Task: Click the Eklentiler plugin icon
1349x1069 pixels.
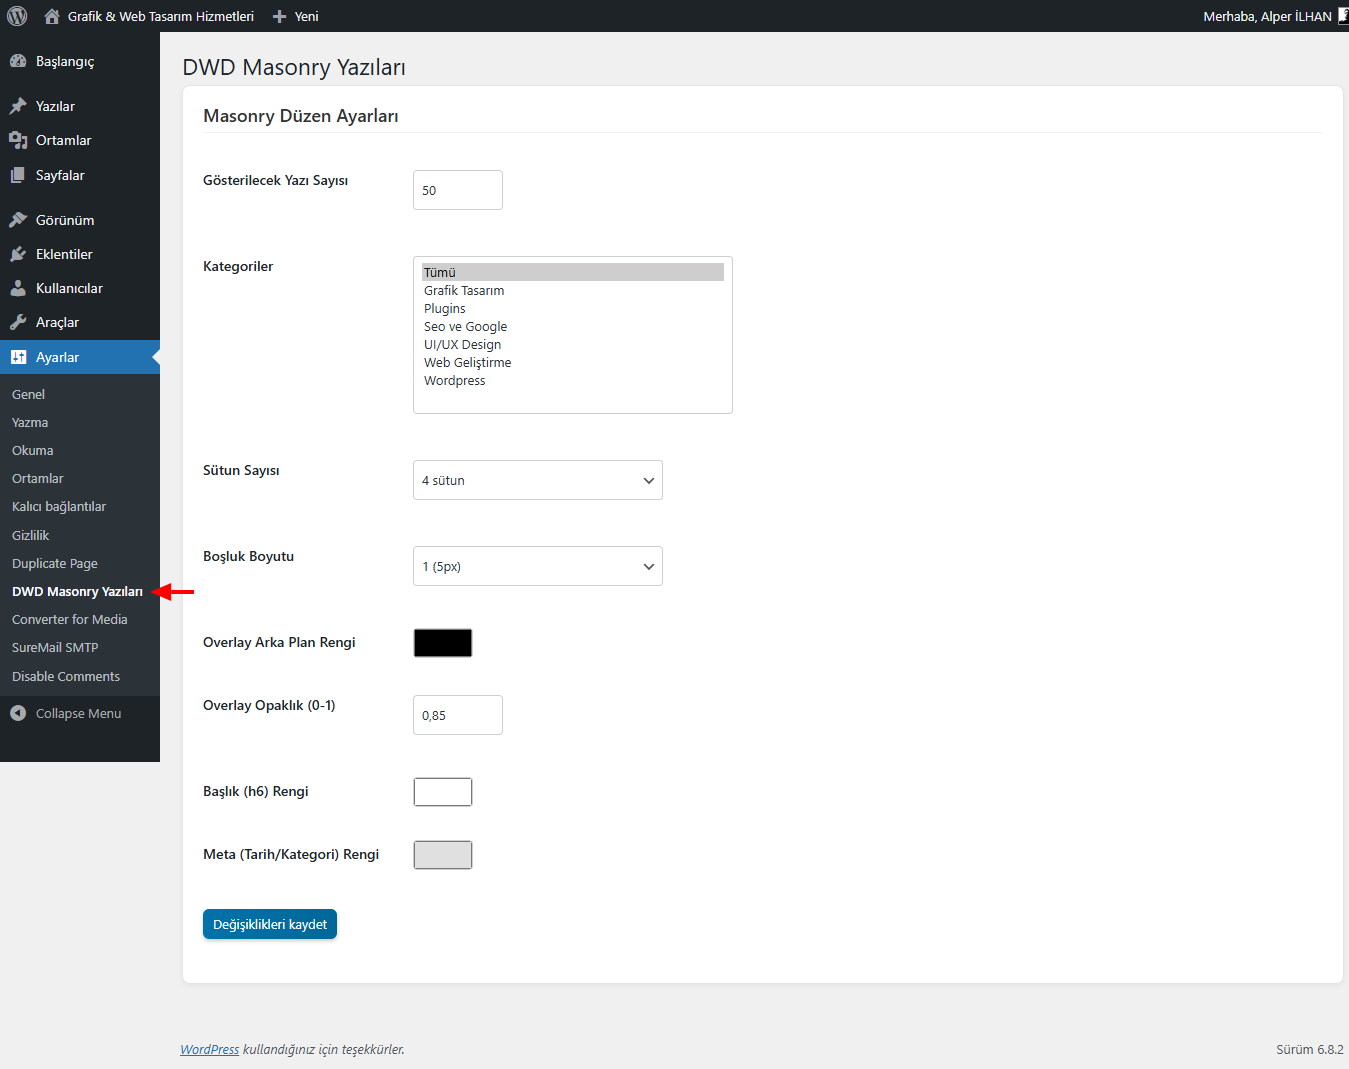Action: click(x=18, y=254)
